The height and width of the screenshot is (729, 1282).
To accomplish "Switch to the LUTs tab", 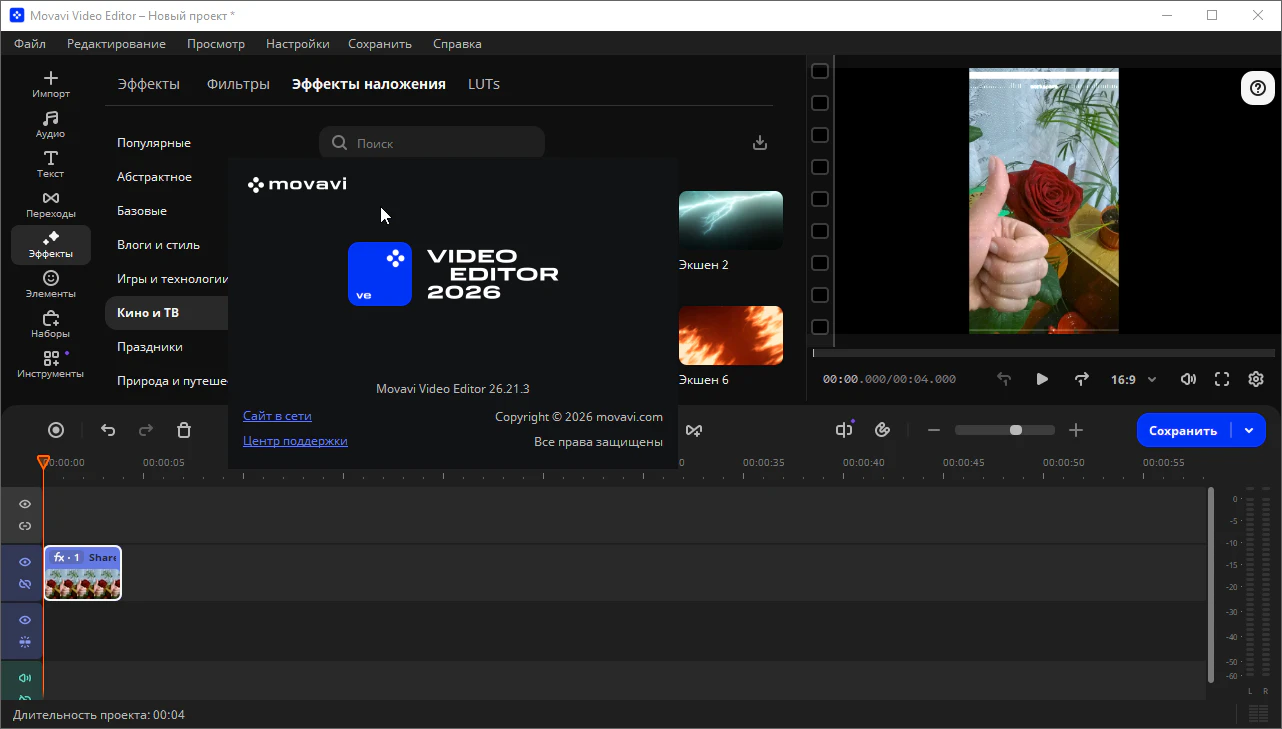I will (x=484, y=84).
